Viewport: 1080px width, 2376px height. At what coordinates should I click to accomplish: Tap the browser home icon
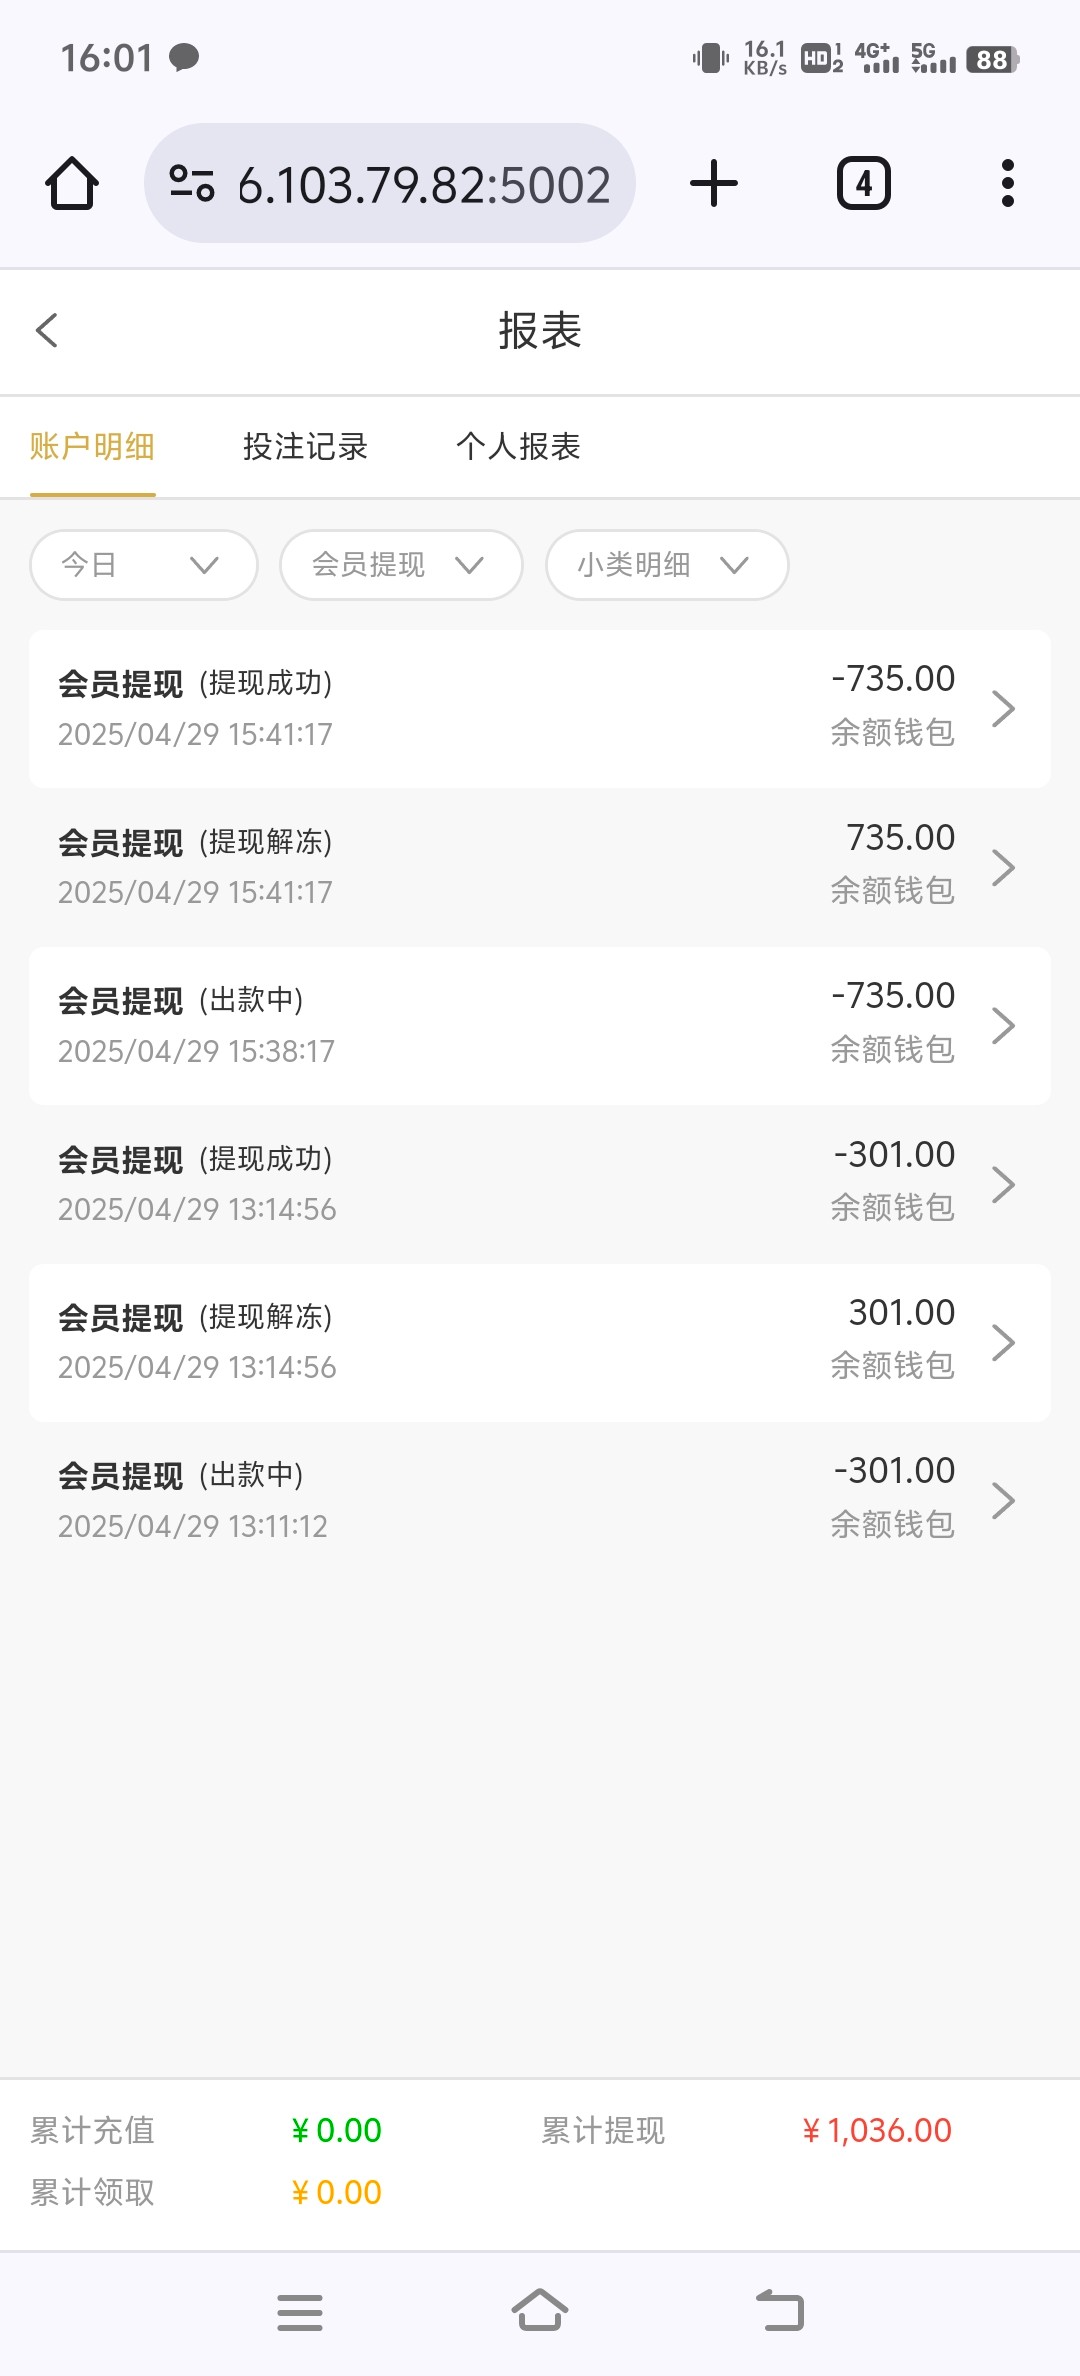coord(72,184)
